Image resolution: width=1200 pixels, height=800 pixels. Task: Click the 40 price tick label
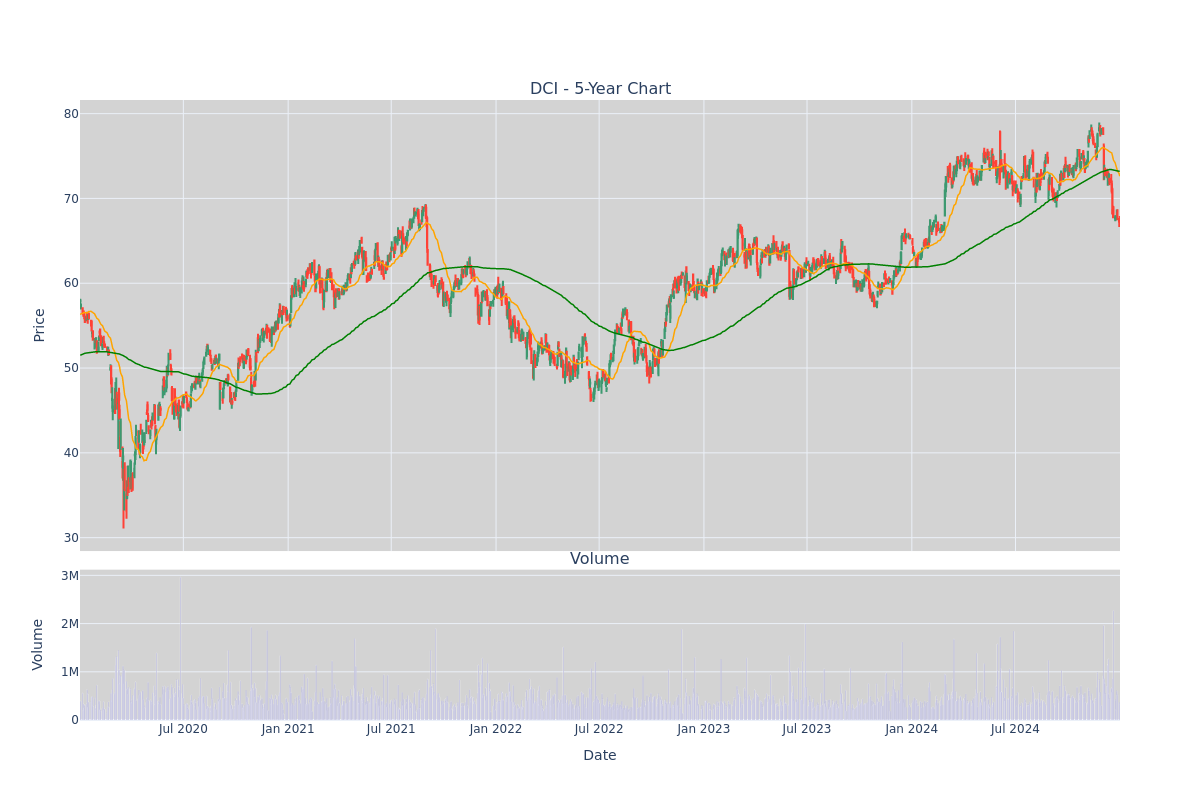71,453
